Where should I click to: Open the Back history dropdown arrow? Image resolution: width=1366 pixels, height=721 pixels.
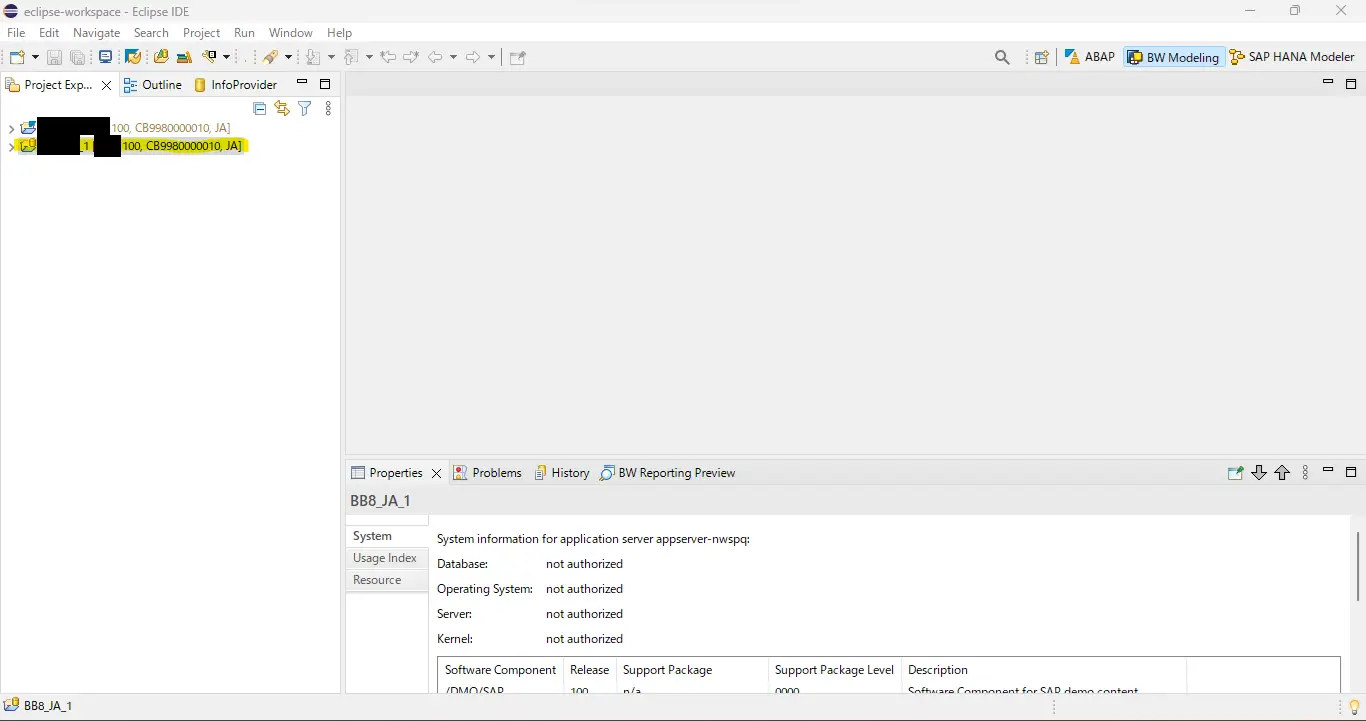(453, 57)
